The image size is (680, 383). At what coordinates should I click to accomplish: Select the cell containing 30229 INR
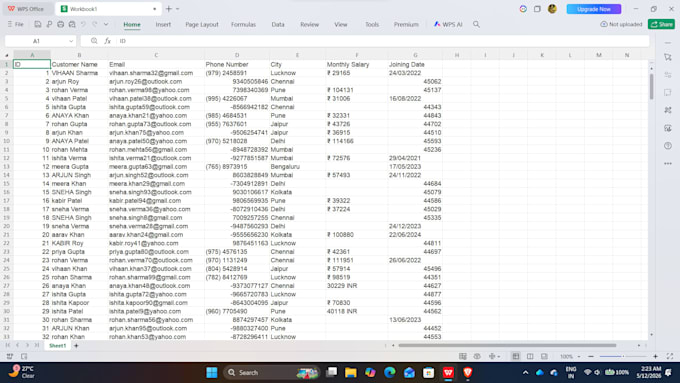(x=356, y=286)
